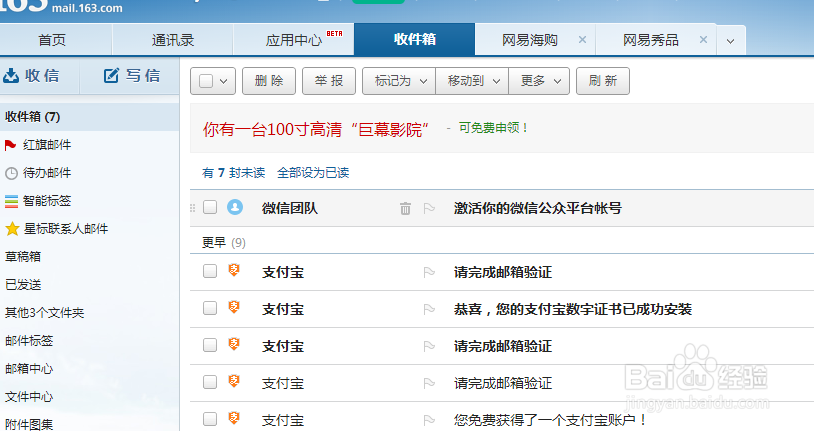The image size is (814, 431).
Task: Click the 删除 button
Action: tap(269, 81)
